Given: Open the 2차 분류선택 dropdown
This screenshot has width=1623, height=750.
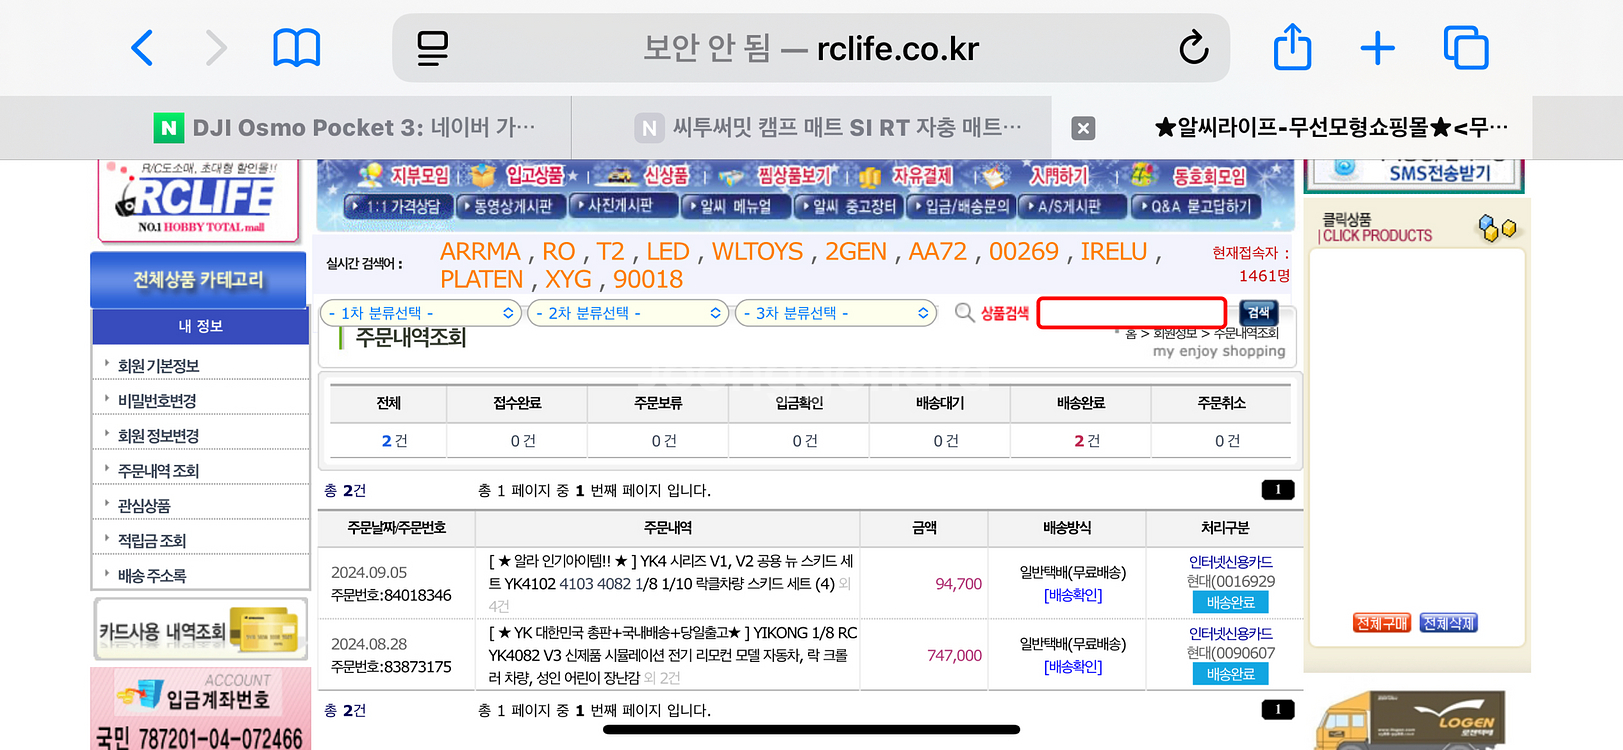Looking at the screenshot, I should (628, 313).
